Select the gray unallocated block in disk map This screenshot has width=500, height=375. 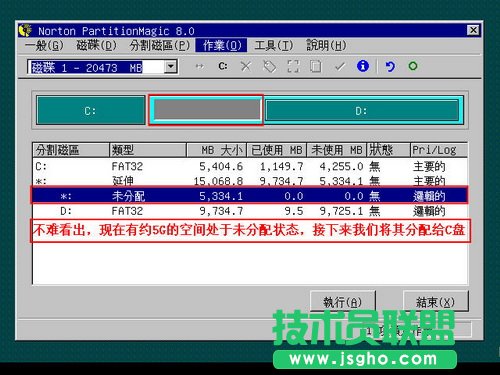(207, 110)
